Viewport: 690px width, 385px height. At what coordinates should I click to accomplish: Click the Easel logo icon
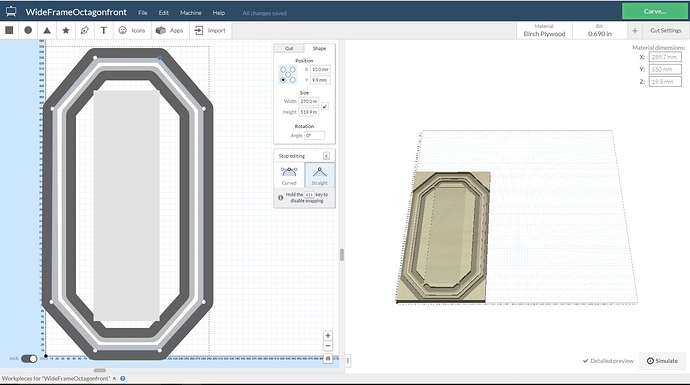coord(11,11)
